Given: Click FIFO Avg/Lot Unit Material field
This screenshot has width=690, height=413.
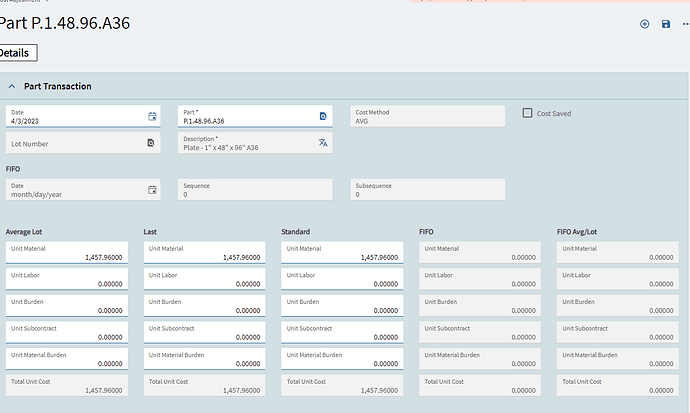Looking at the screenshot, I should [618, 253].
